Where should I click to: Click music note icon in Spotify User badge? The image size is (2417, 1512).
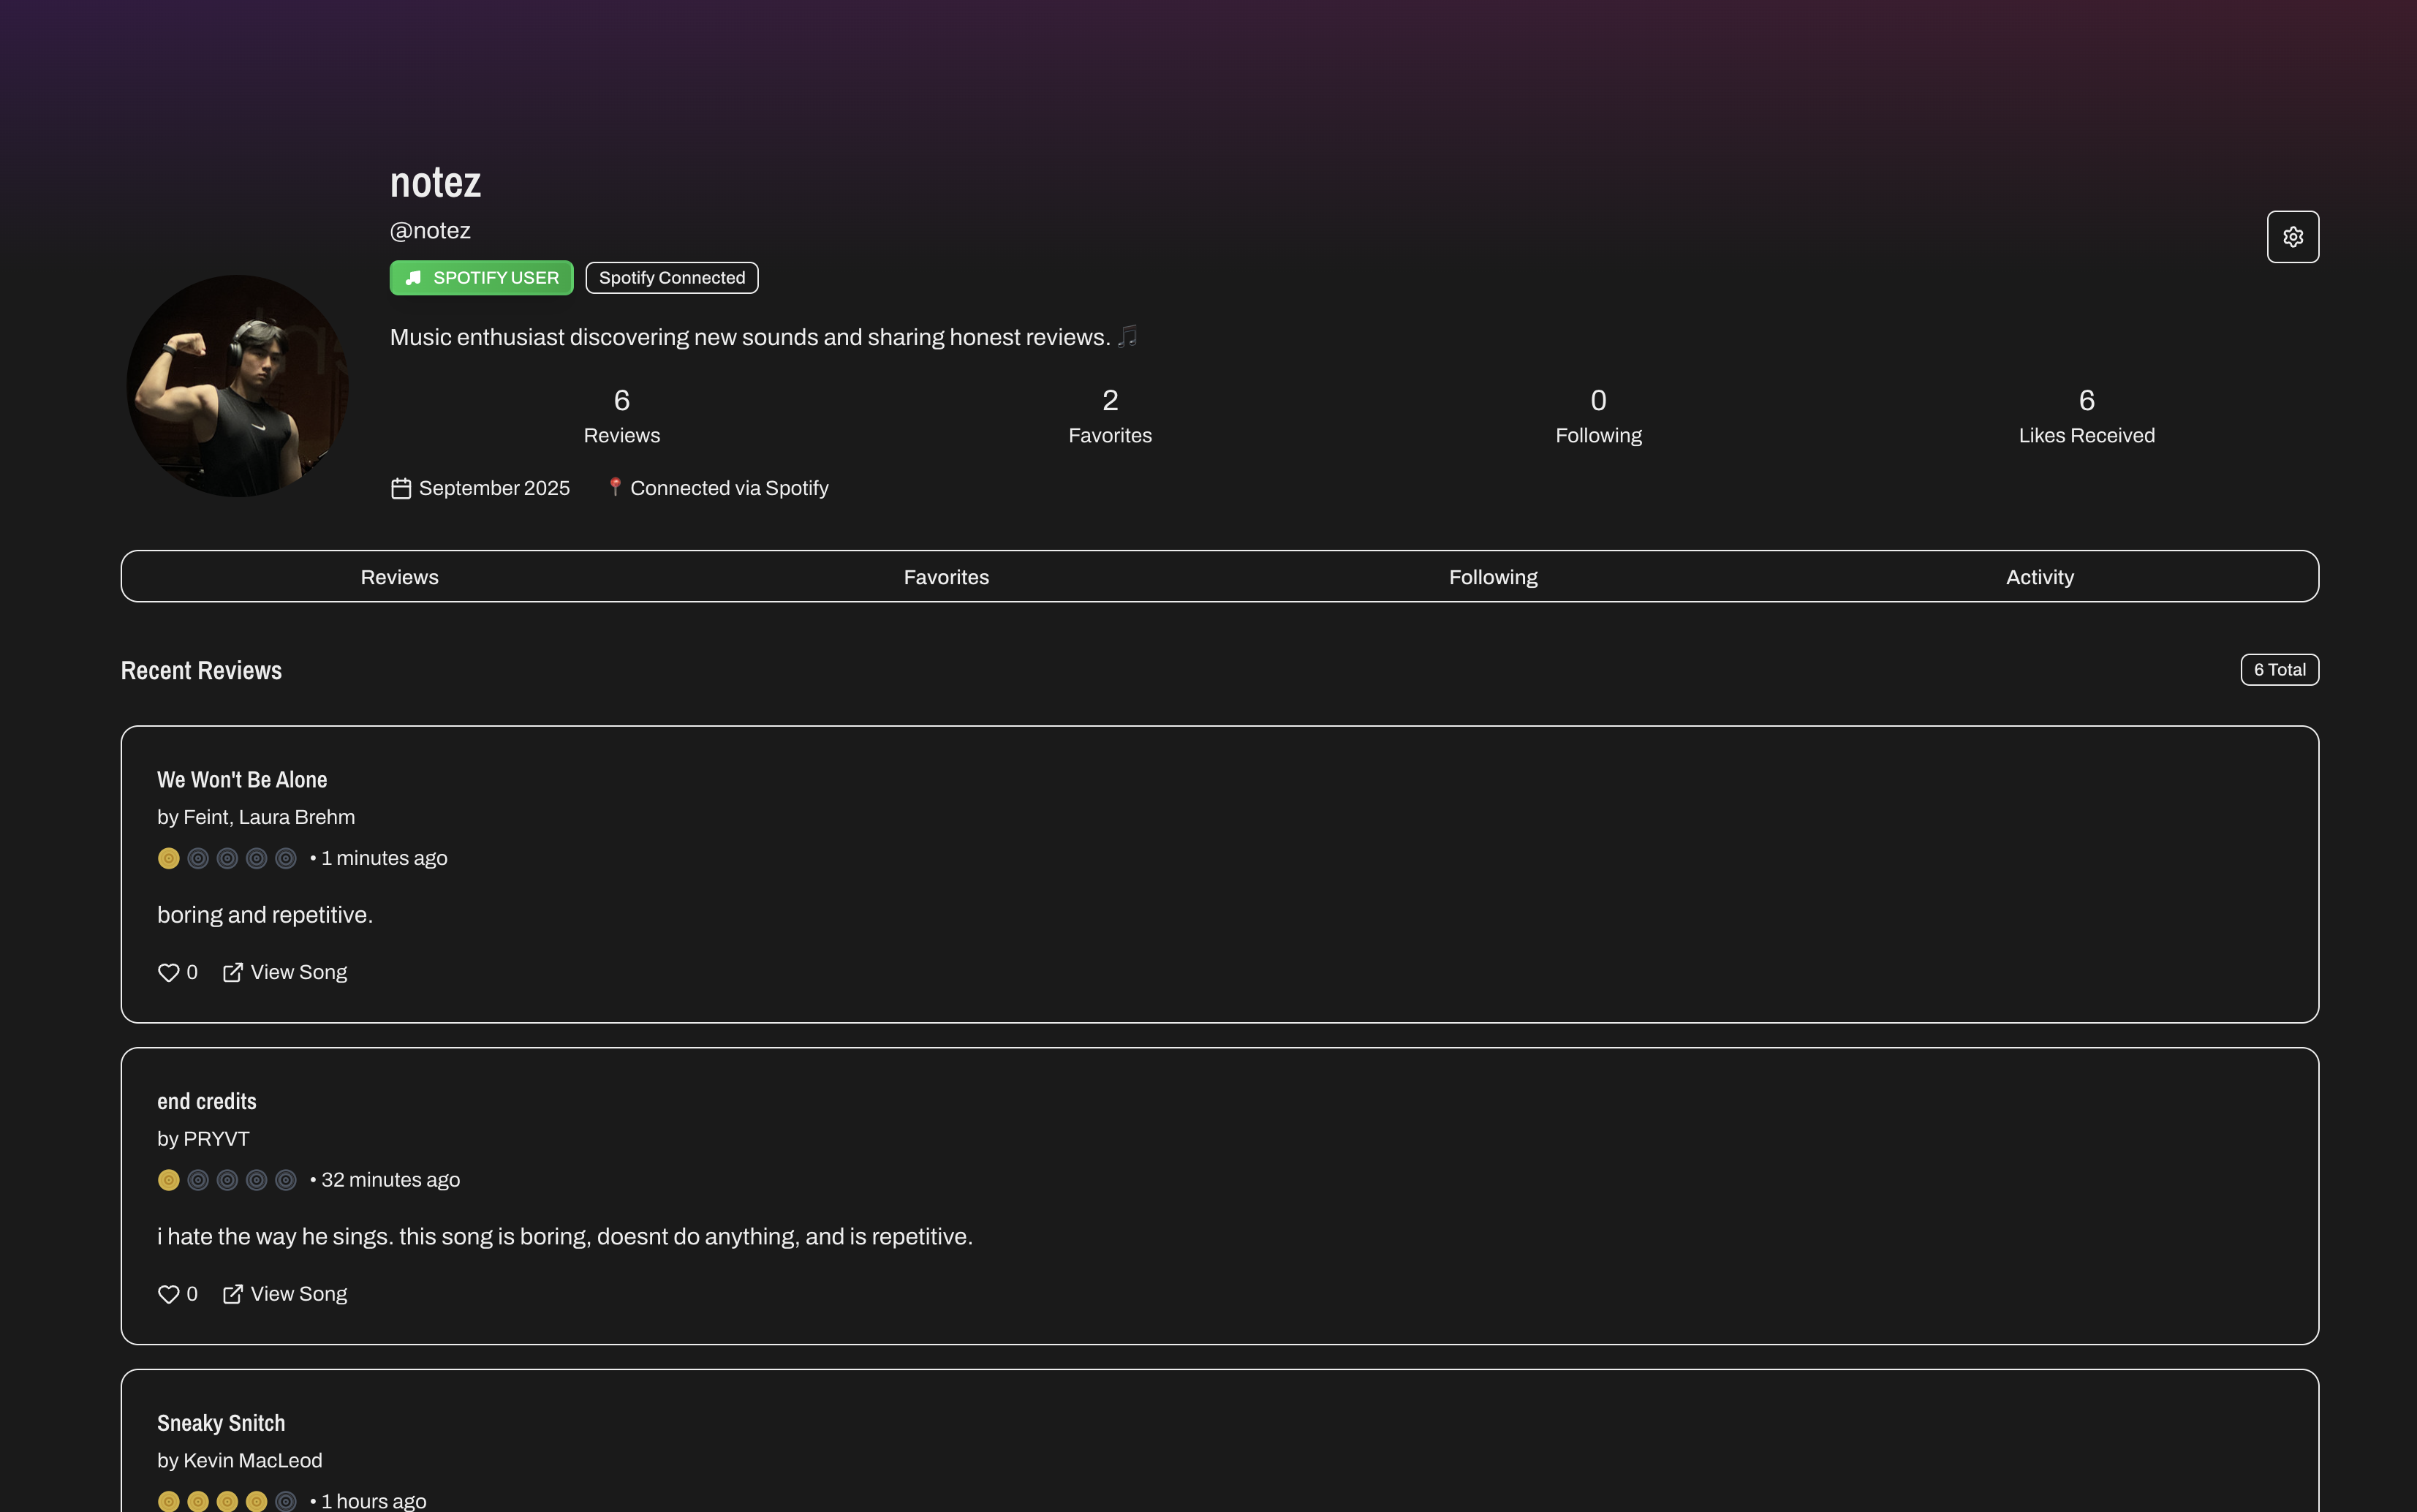[x=413, y=278]
